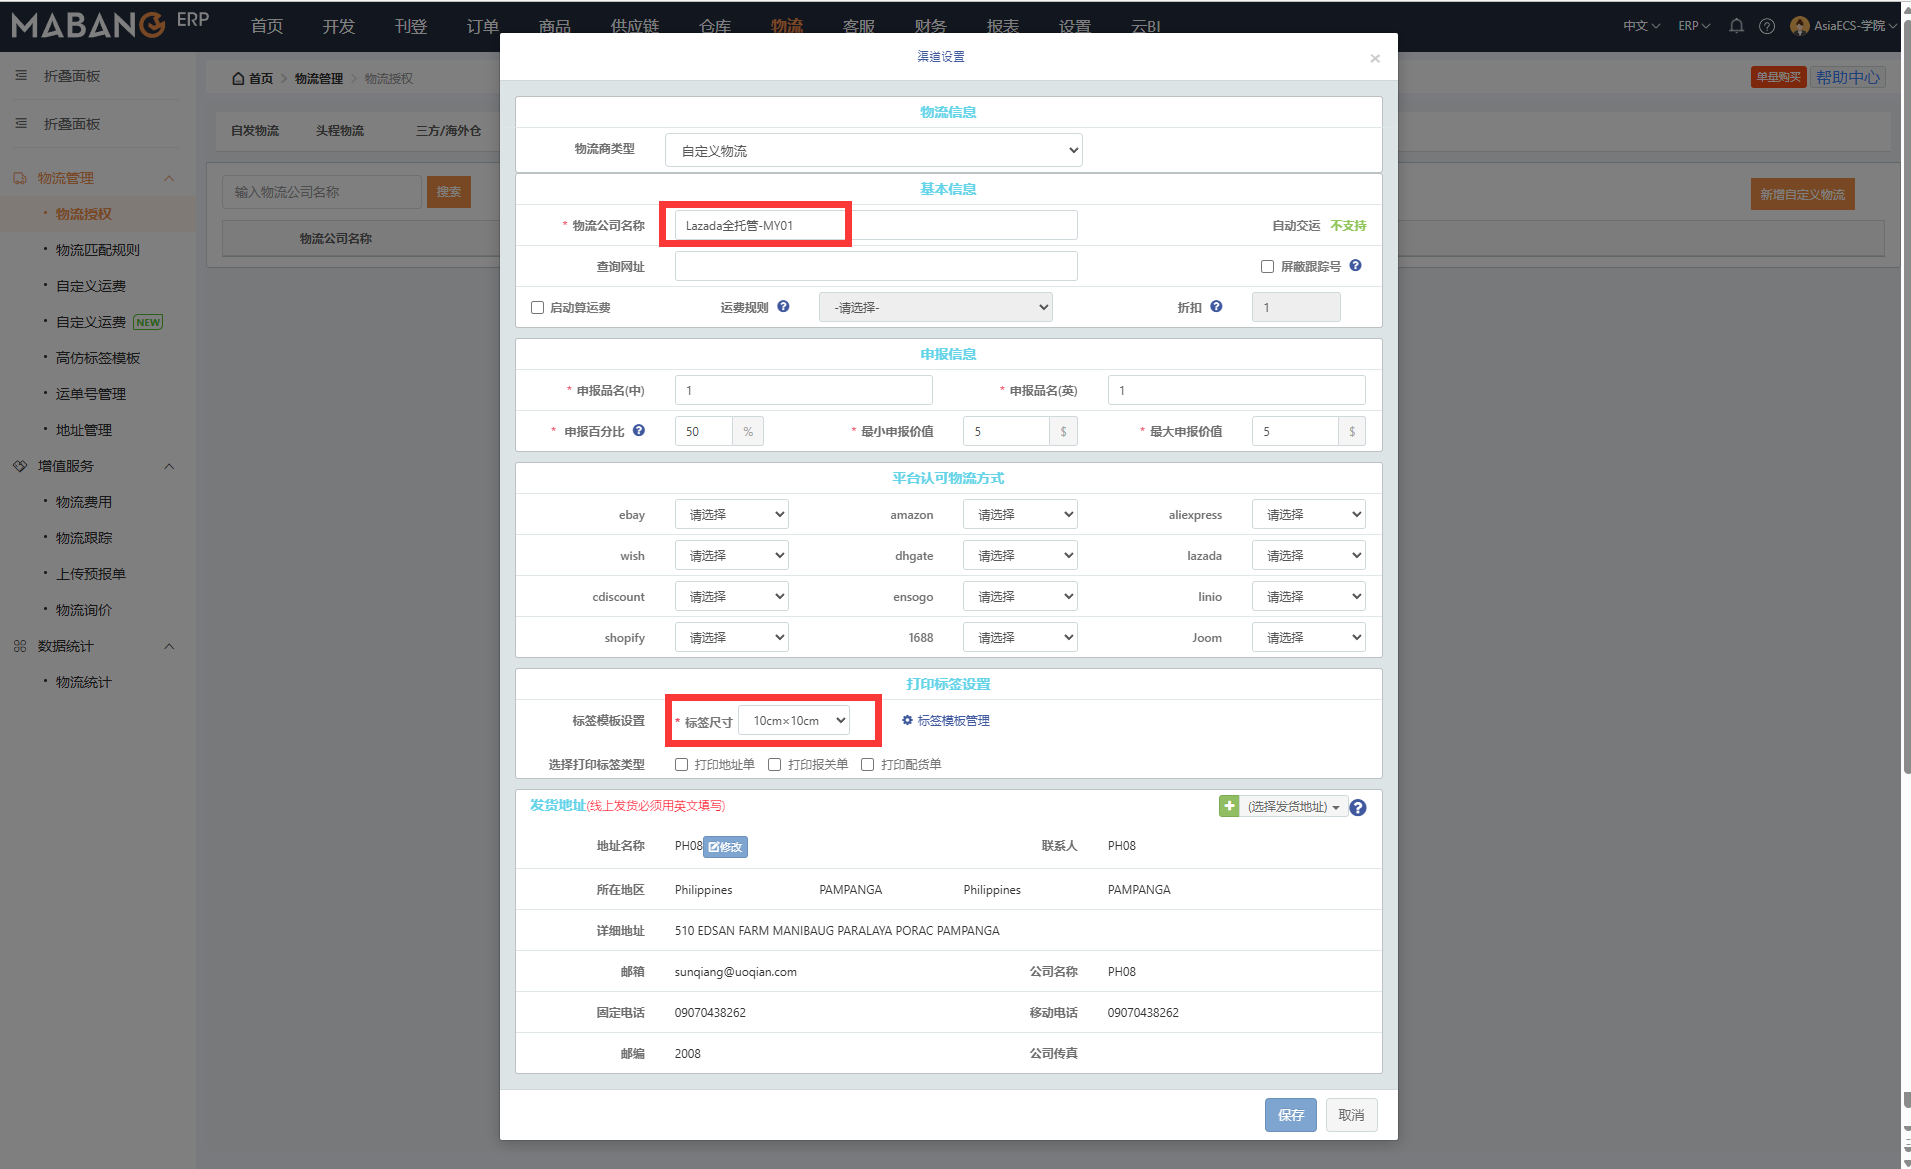The image size is (1911, 1169).
Task: Click the 查询网址 input field
Action: [876, 266]
